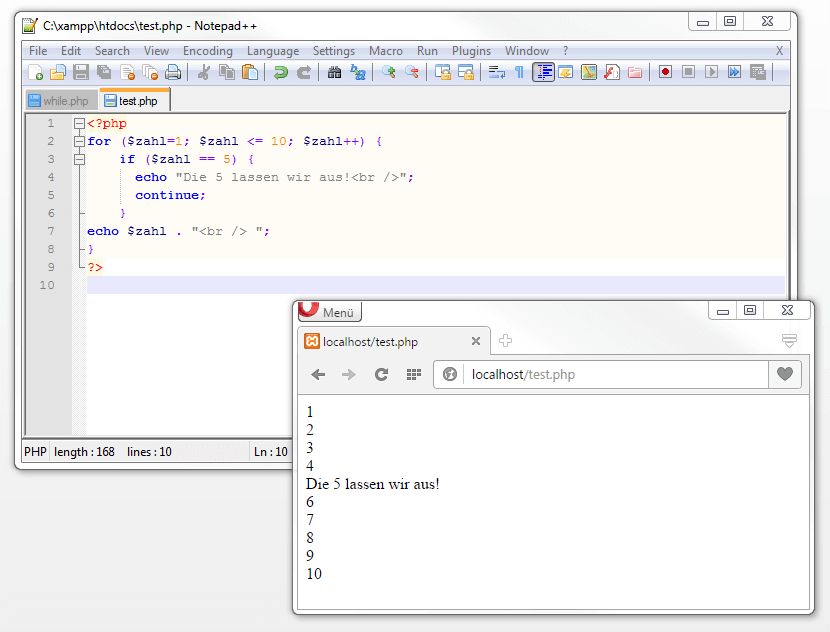Paste from clipboard via the toolbar icon
The height and width of the screenshot is (632, 830).
pyautogui.click(x=250, y=72)
